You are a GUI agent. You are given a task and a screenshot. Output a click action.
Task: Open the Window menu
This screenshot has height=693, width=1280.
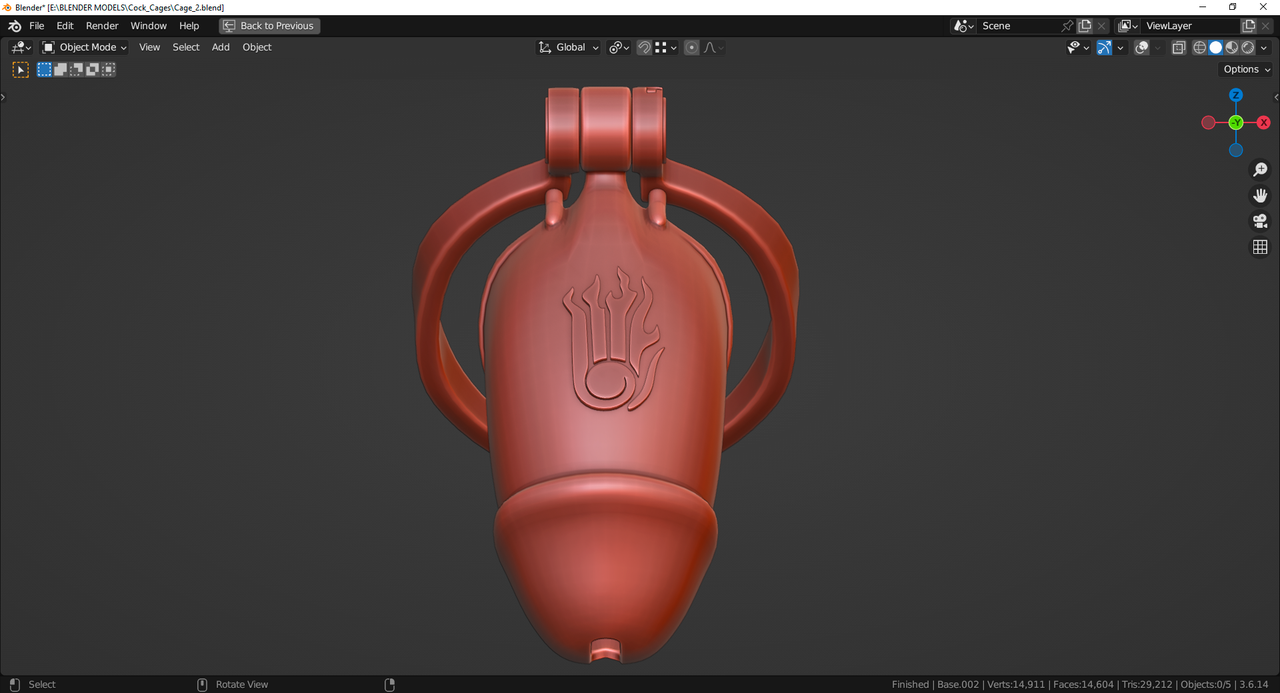[x=149, y=26]
